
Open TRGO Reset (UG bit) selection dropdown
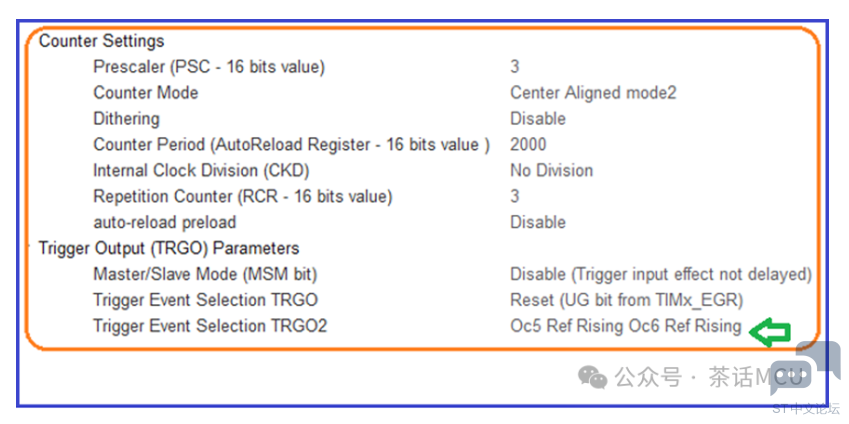point(626,300)
